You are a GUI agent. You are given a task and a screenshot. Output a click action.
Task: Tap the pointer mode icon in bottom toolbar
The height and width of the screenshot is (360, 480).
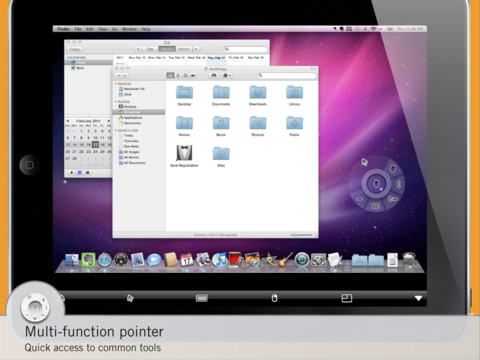coord(130,298)
